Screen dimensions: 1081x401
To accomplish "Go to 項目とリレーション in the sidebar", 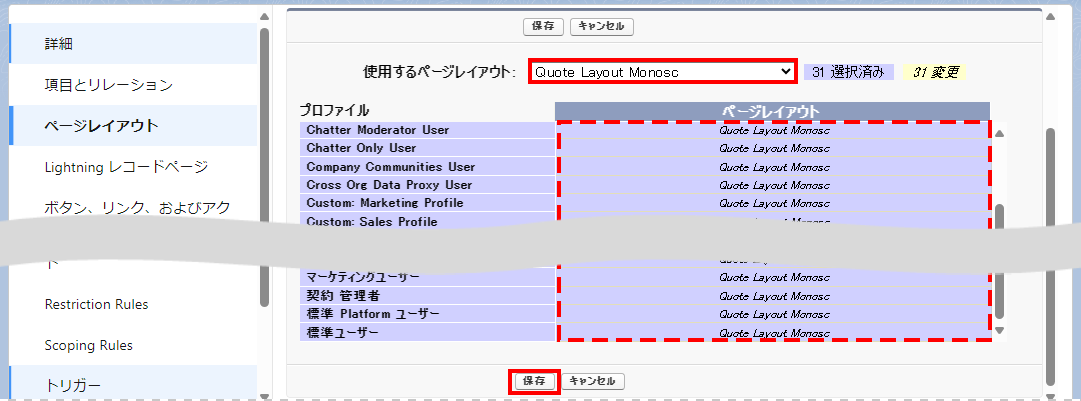I will (109, 85).
